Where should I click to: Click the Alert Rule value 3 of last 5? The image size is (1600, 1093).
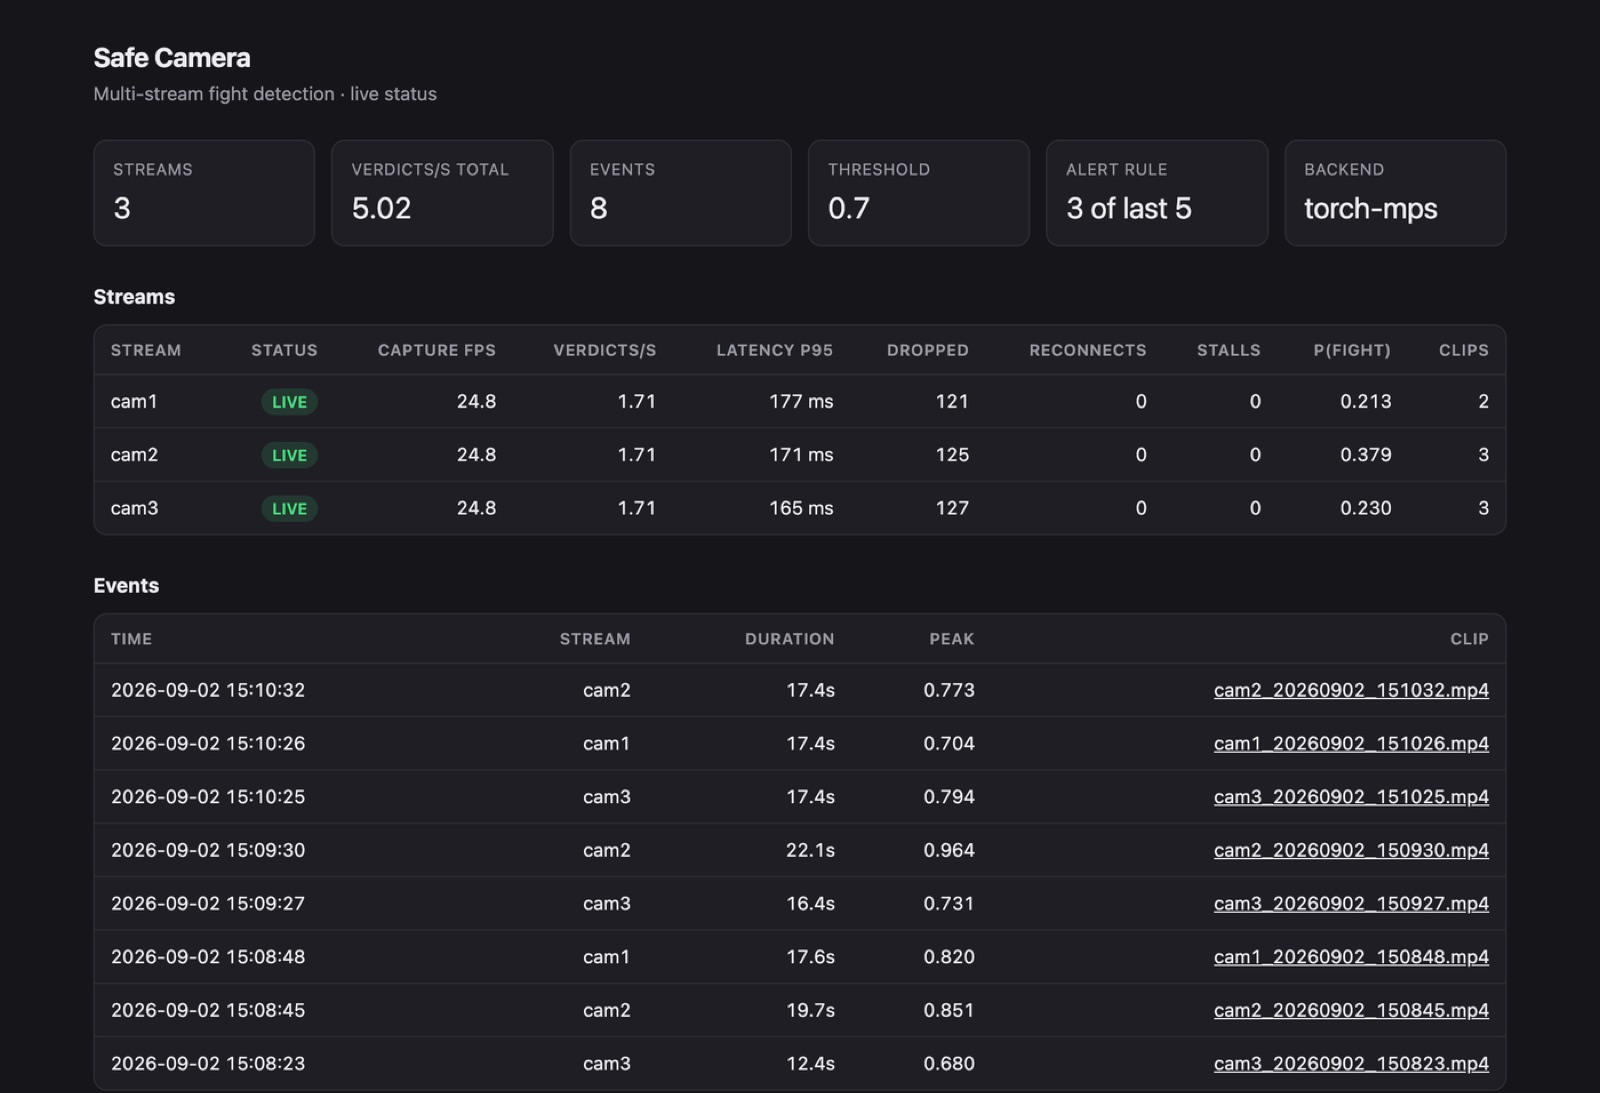1128,208
